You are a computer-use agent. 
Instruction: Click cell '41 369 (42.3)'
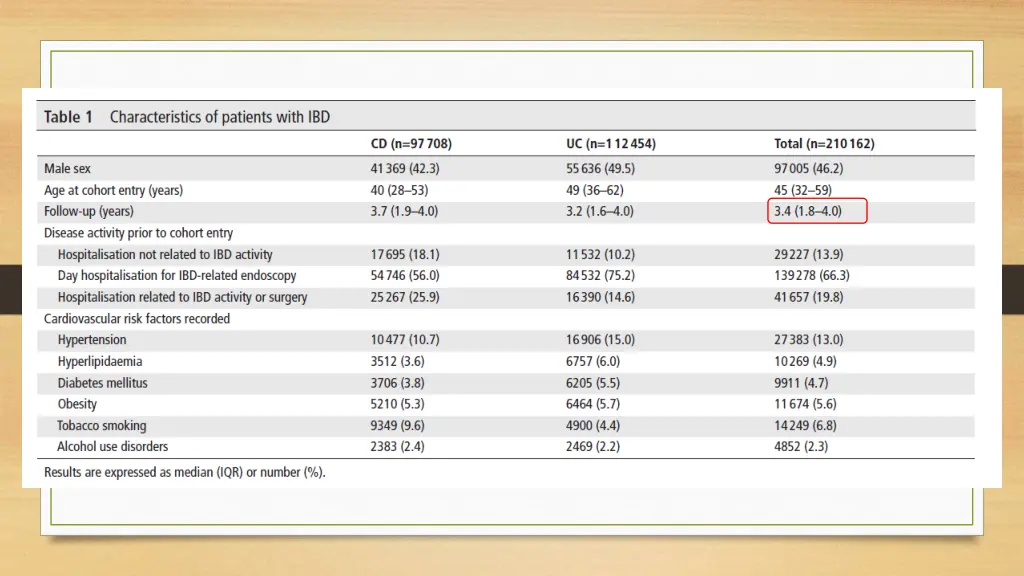pos(405,168)
